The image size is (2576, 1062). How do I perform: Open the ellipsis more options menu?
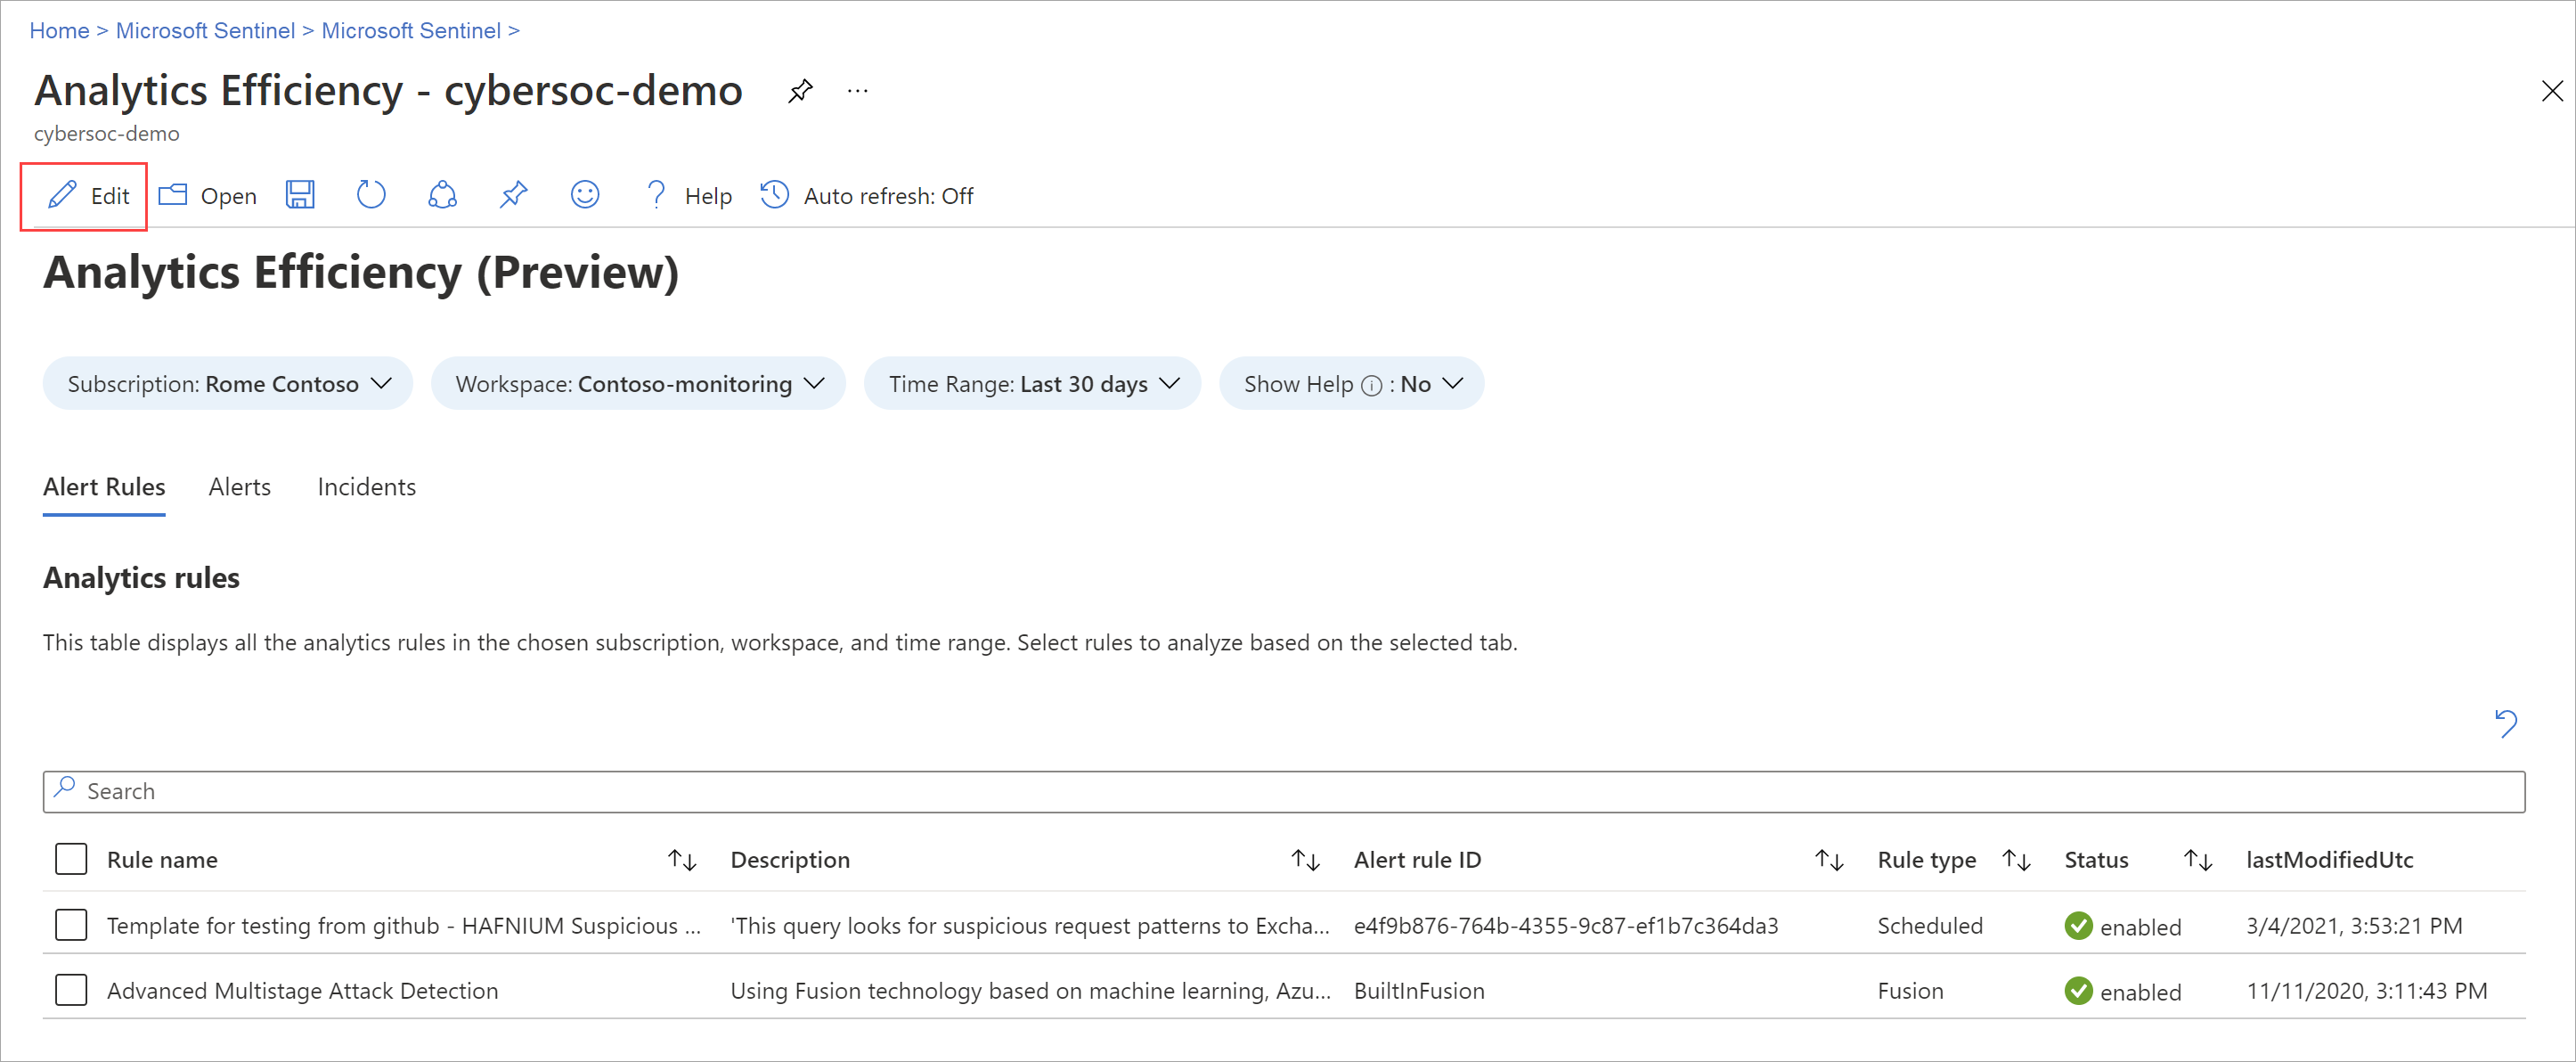click(858, 91)
